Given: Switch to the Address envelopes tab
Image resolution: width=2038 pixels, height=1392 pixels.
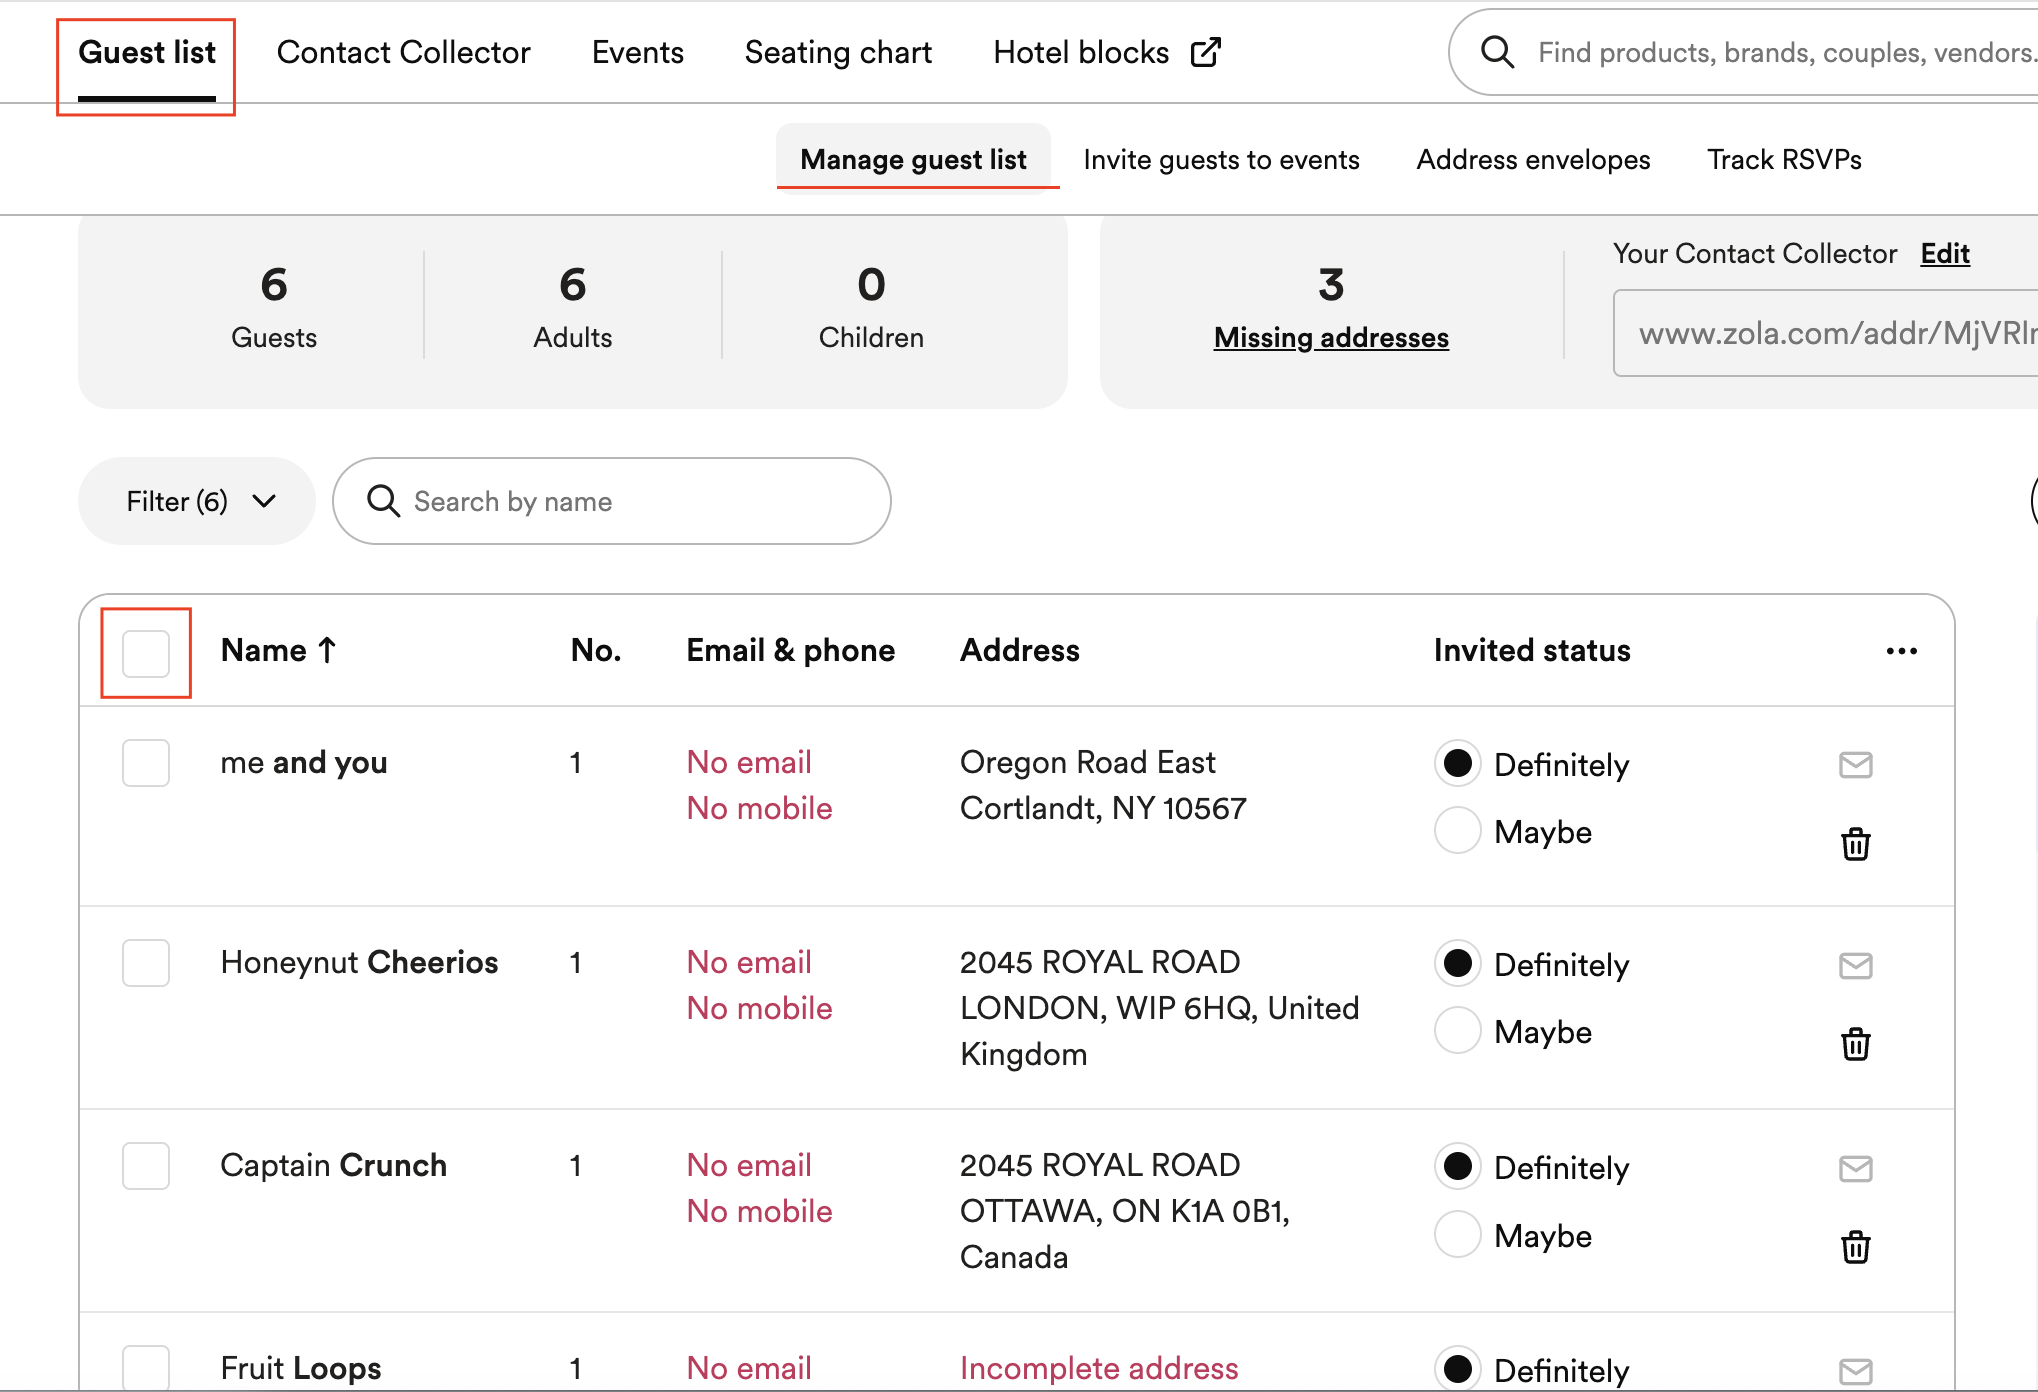Looking at the screenshot, I should tap(1533, 159).
